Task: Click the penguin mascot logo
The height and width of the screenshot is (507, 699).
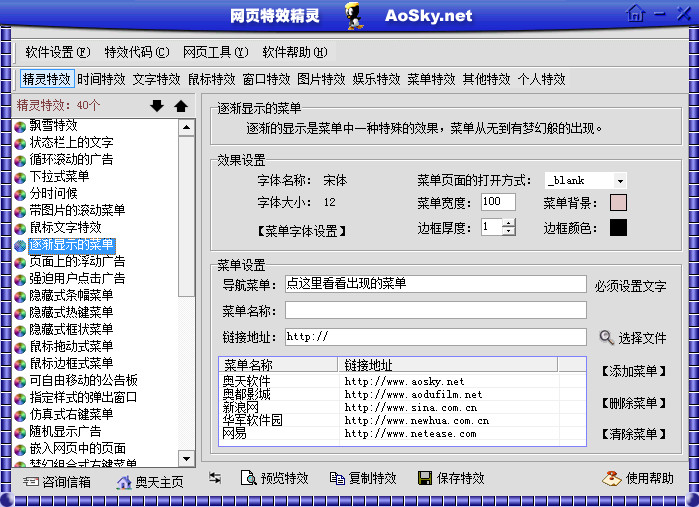Action: (354, 16)
